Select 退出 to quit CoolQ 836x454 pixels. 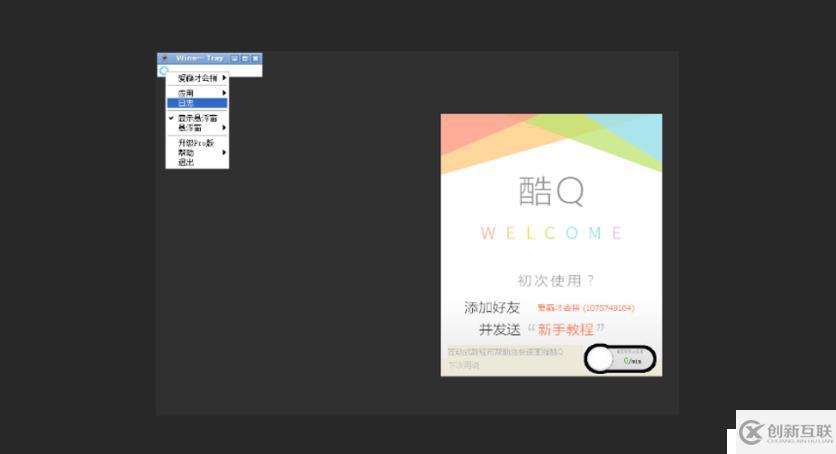click(197, 163)
